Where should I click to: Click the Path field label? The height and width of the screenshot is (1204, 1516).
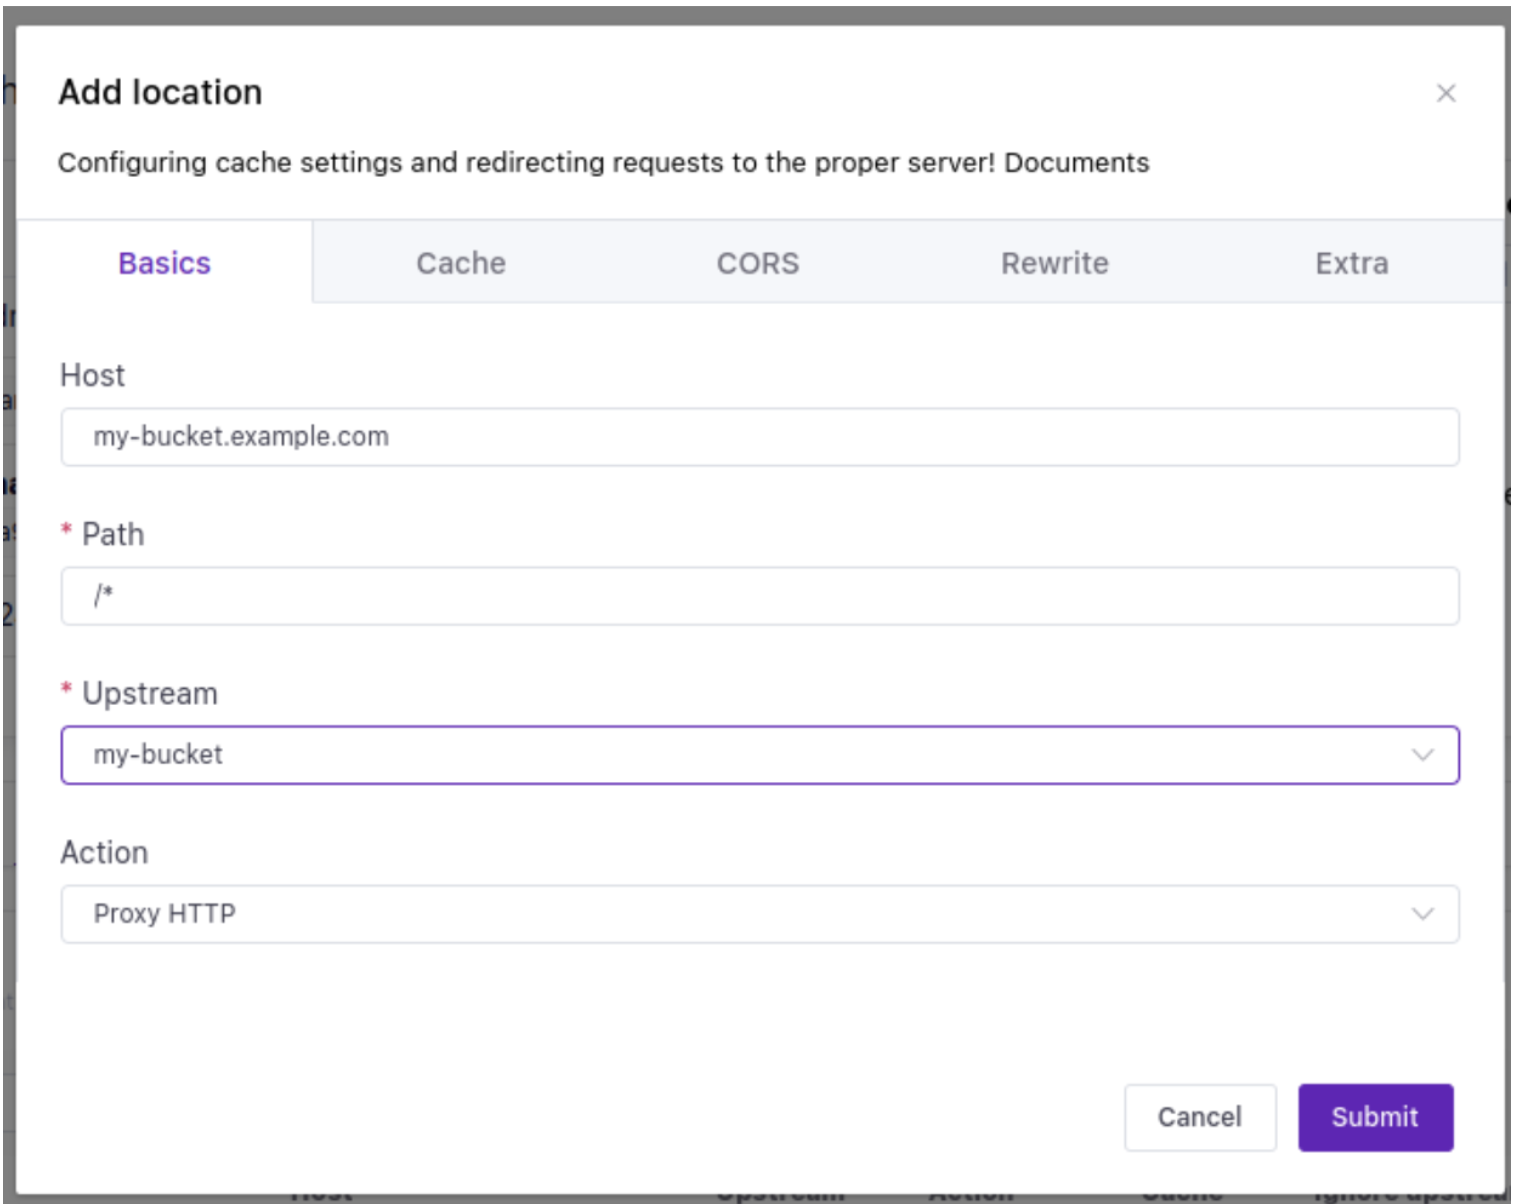[113, 534]
